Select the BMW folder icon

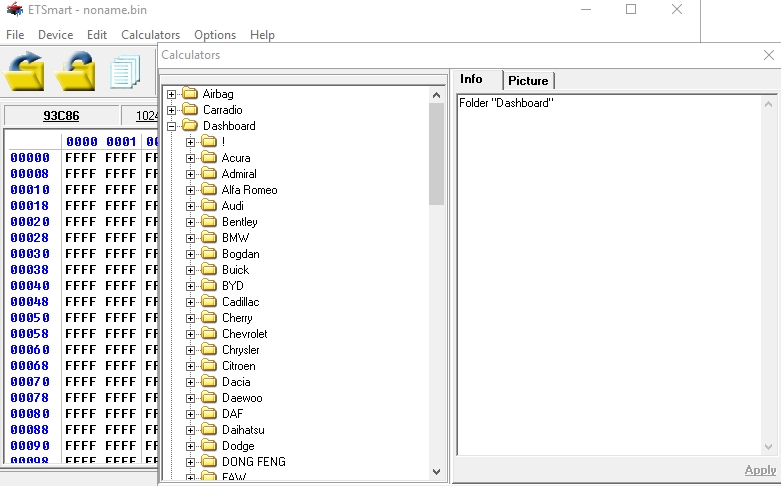[x=208, y=238]
